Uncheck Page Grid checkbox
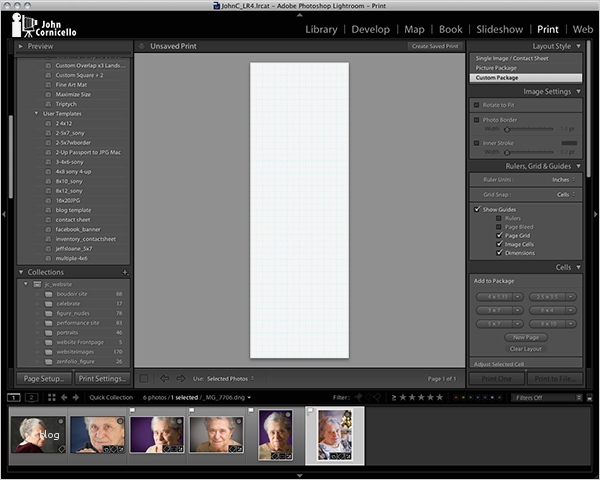The height and width of the screenshot is (480, 600). click(499, 235)
